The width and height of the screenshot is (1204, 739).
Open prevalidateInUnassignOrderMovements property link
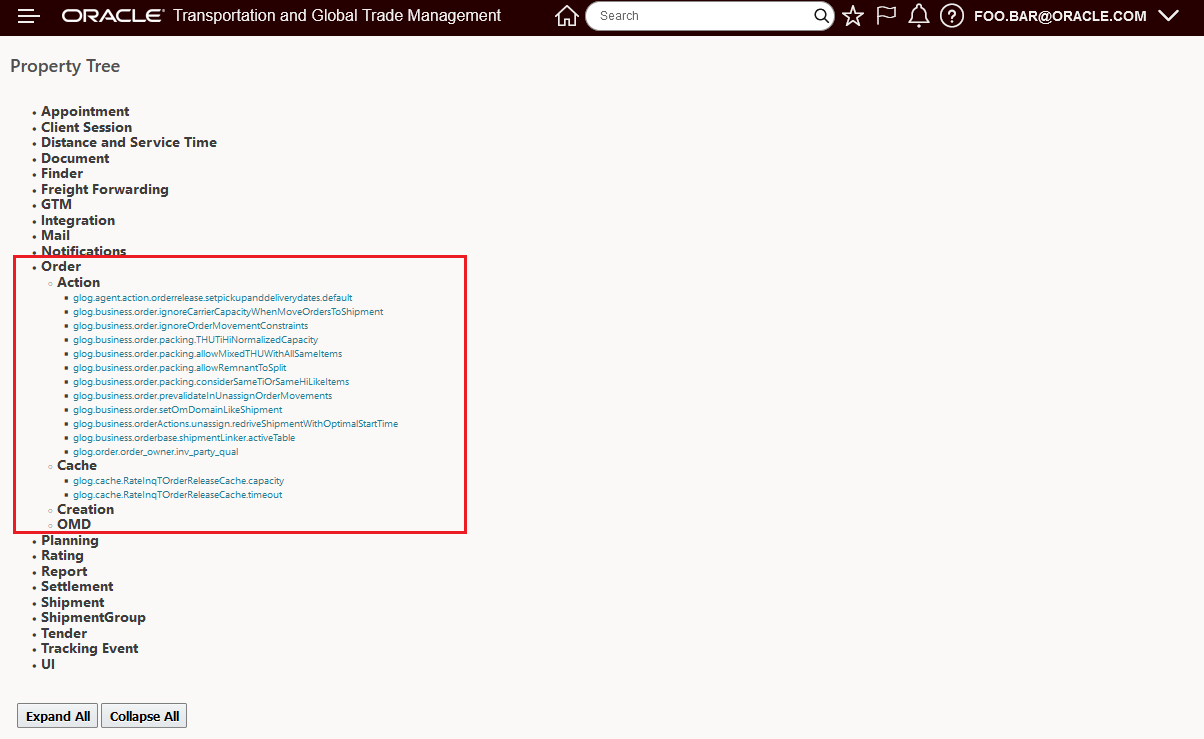tap(202, 396)
